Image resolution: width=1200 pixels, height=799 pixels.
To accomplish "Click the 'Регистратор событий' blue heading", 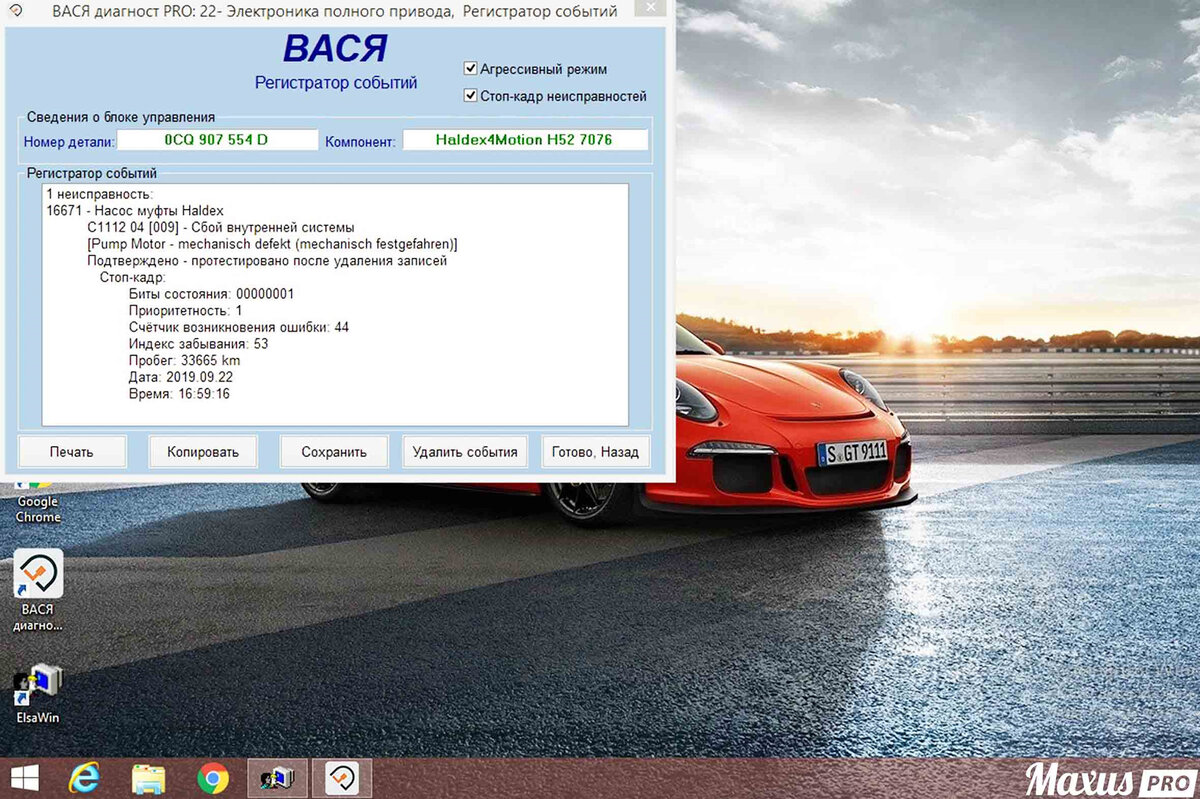I will (x=336, y=83).
